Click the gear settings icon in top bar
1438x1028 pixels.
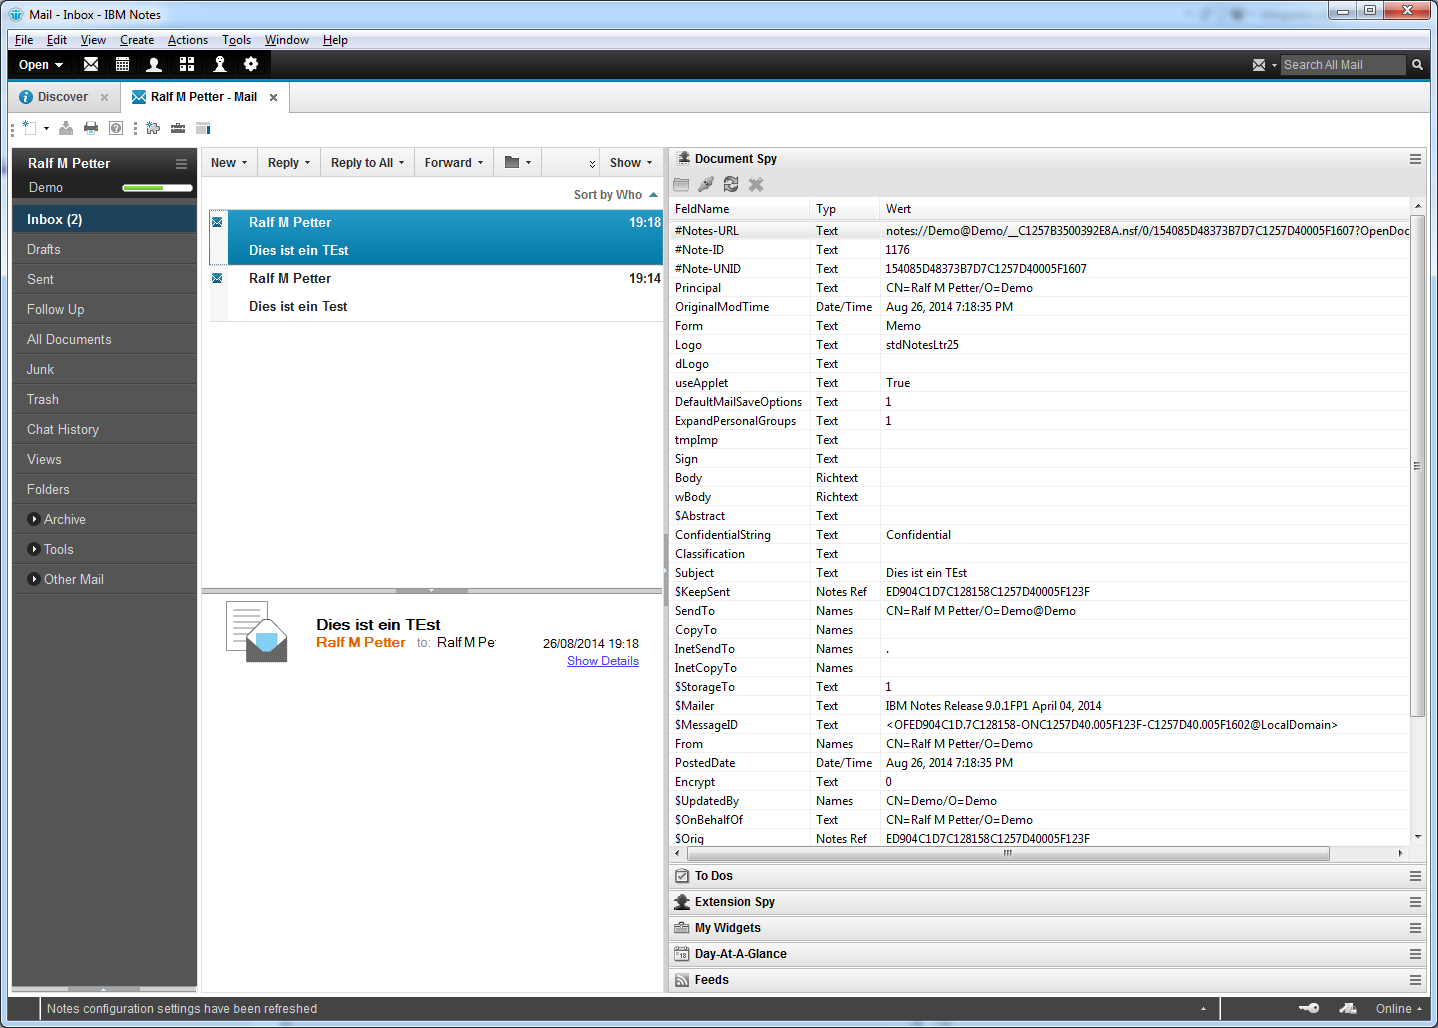(x=251, y=64)
